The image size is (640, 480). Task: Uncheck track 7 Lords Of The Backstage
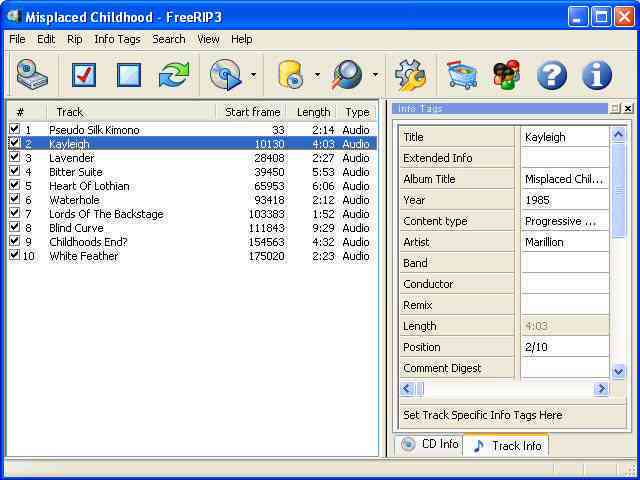tap(15, 213)
